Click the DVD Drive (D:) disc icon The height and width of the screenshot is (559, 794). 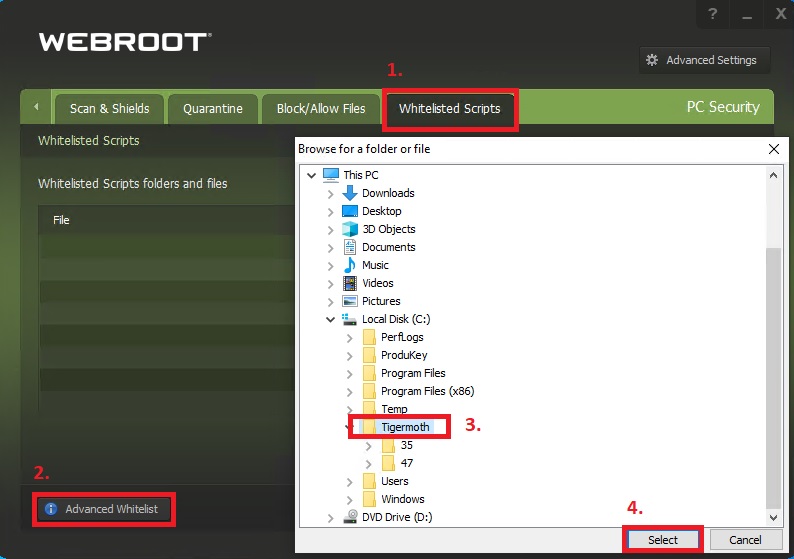coord(350,516)
